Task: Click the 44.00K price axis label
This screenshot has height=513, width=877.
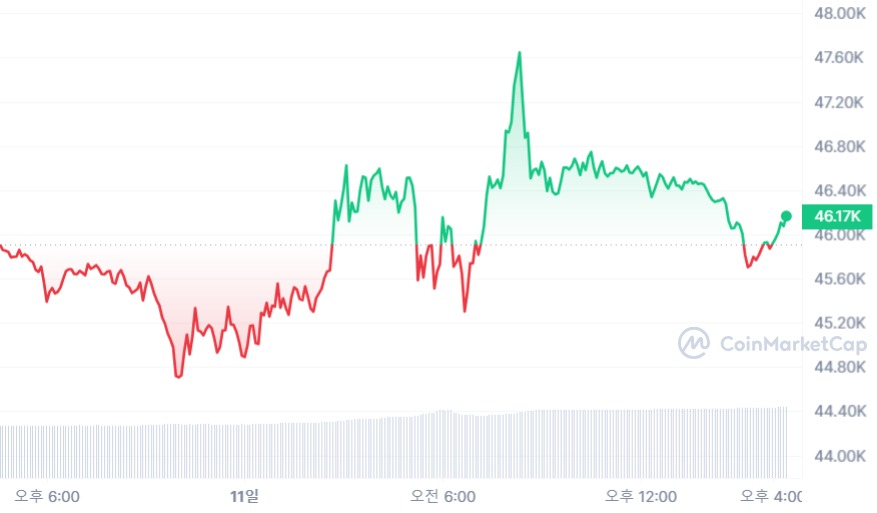Action: point(840,456)
